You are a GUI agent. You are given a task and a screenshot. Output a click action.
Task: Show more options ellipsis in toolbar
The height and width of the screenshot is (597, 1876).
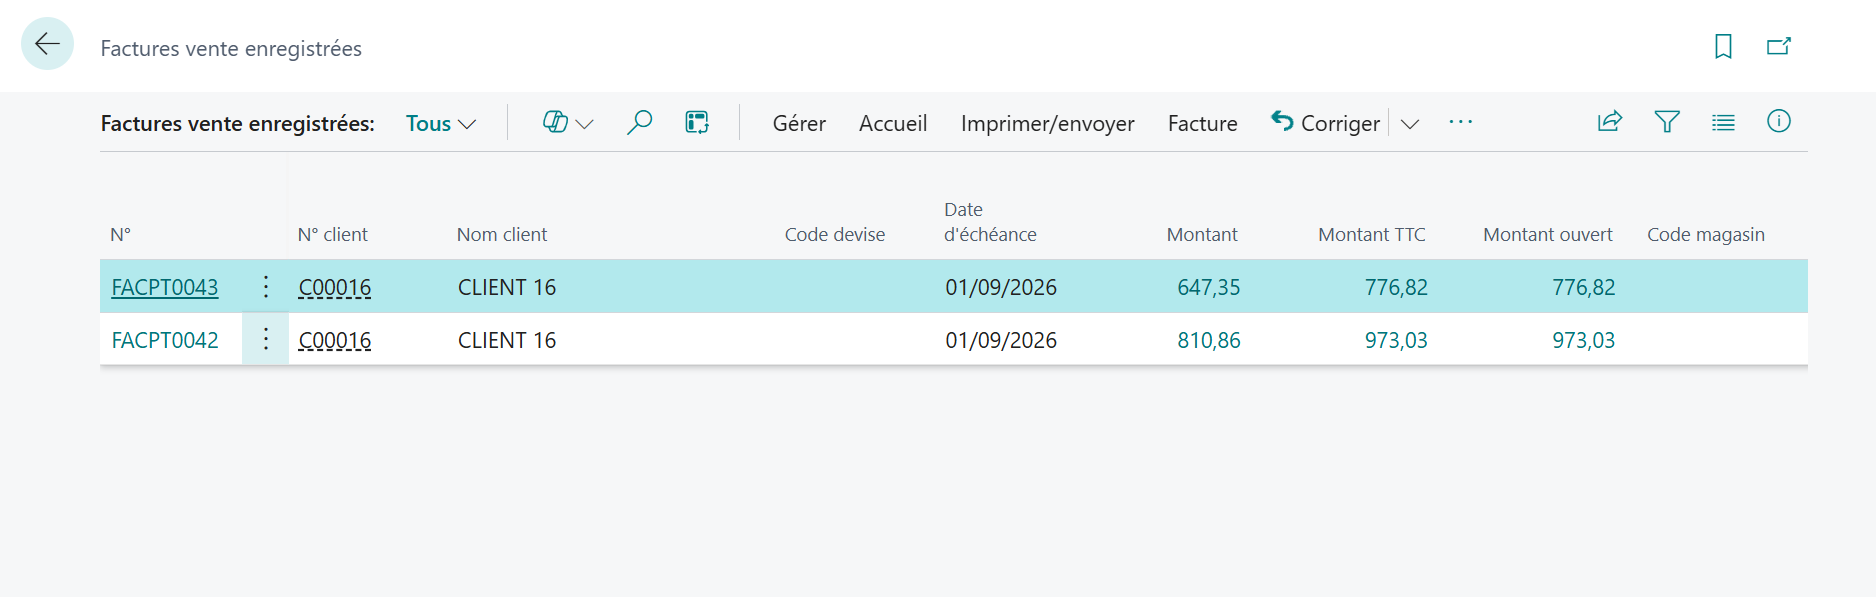pos(1461,122)
